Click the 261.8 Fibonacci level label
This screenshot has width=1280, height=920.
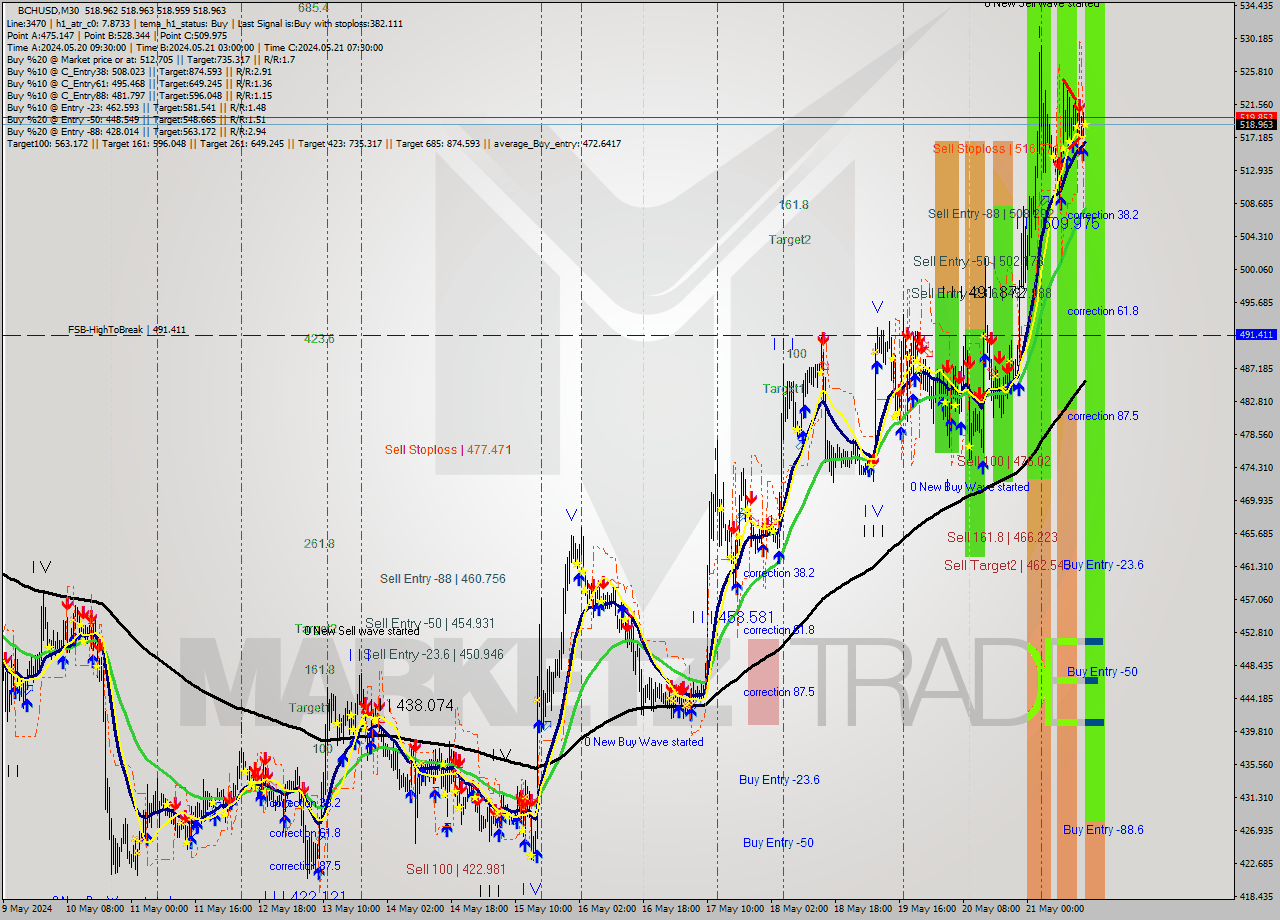(x=319, y=544)
